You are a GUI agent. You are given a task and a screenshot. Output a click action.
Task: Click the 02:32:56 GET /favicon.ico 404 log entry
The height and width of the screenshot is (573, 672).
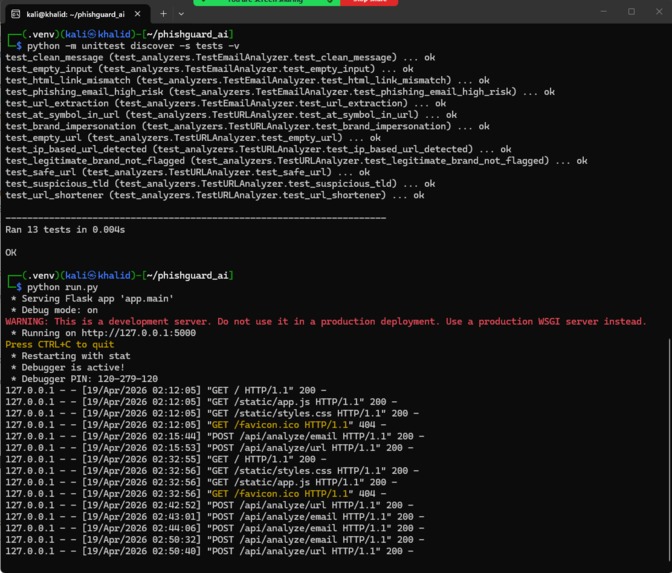(x=195, y=494)
